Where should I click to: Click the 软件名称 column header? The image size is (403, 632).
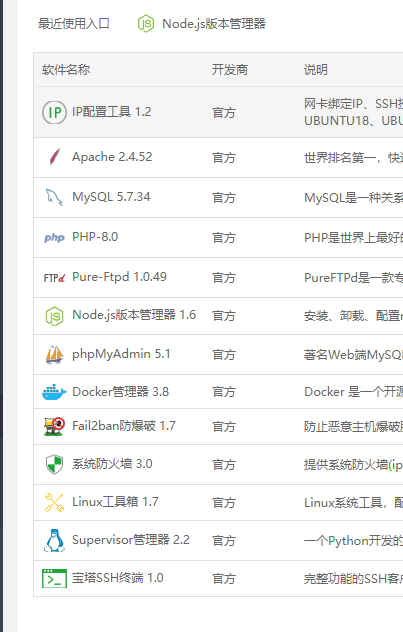(x=66, y=70)
